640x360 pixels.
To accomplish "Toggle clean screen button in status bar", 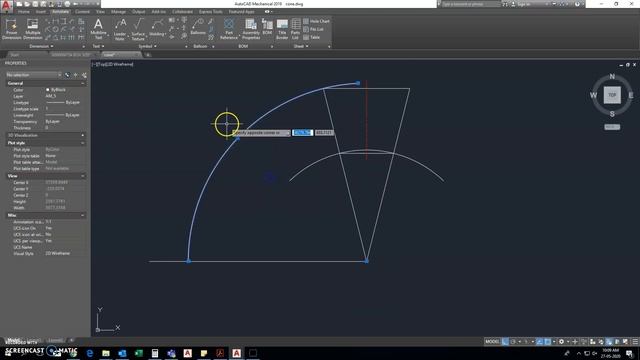I will pos(626,342).
